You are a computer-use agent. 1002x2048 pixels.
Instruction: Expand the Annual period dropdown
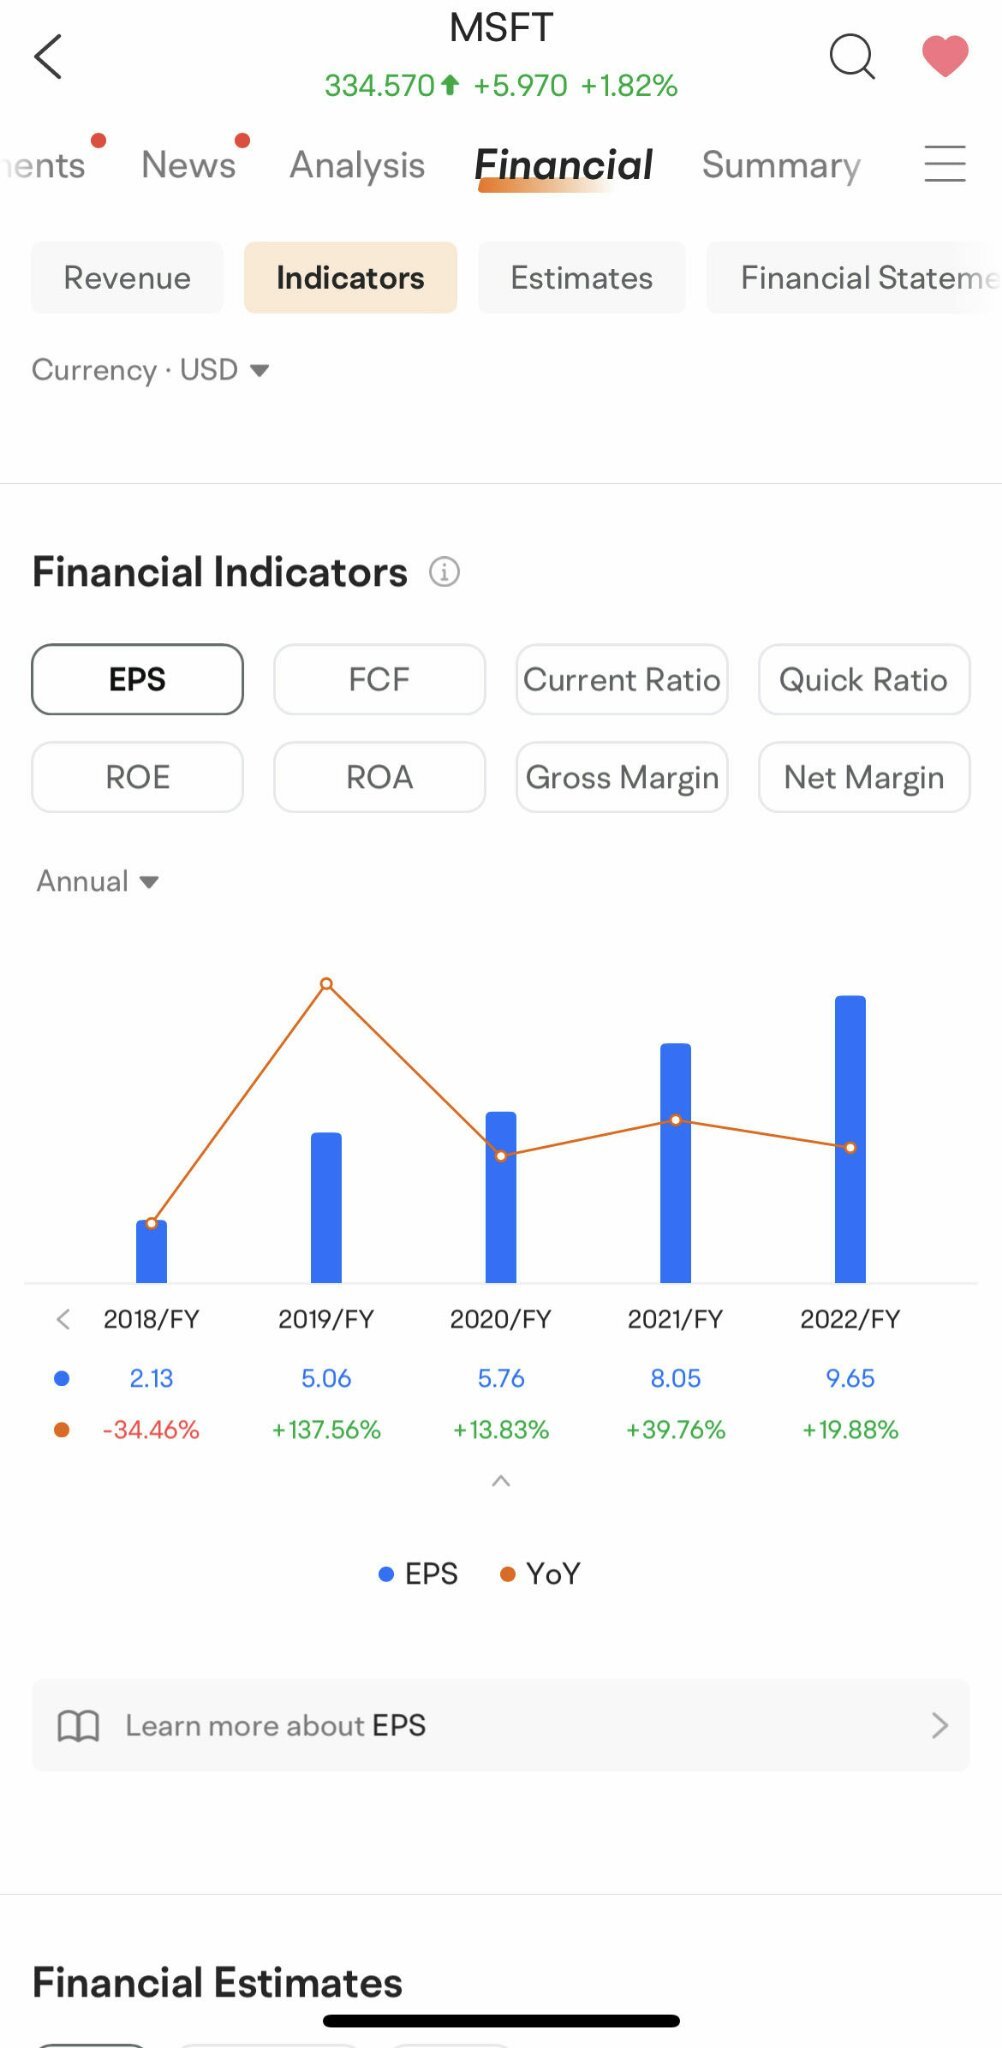point(97,881)
